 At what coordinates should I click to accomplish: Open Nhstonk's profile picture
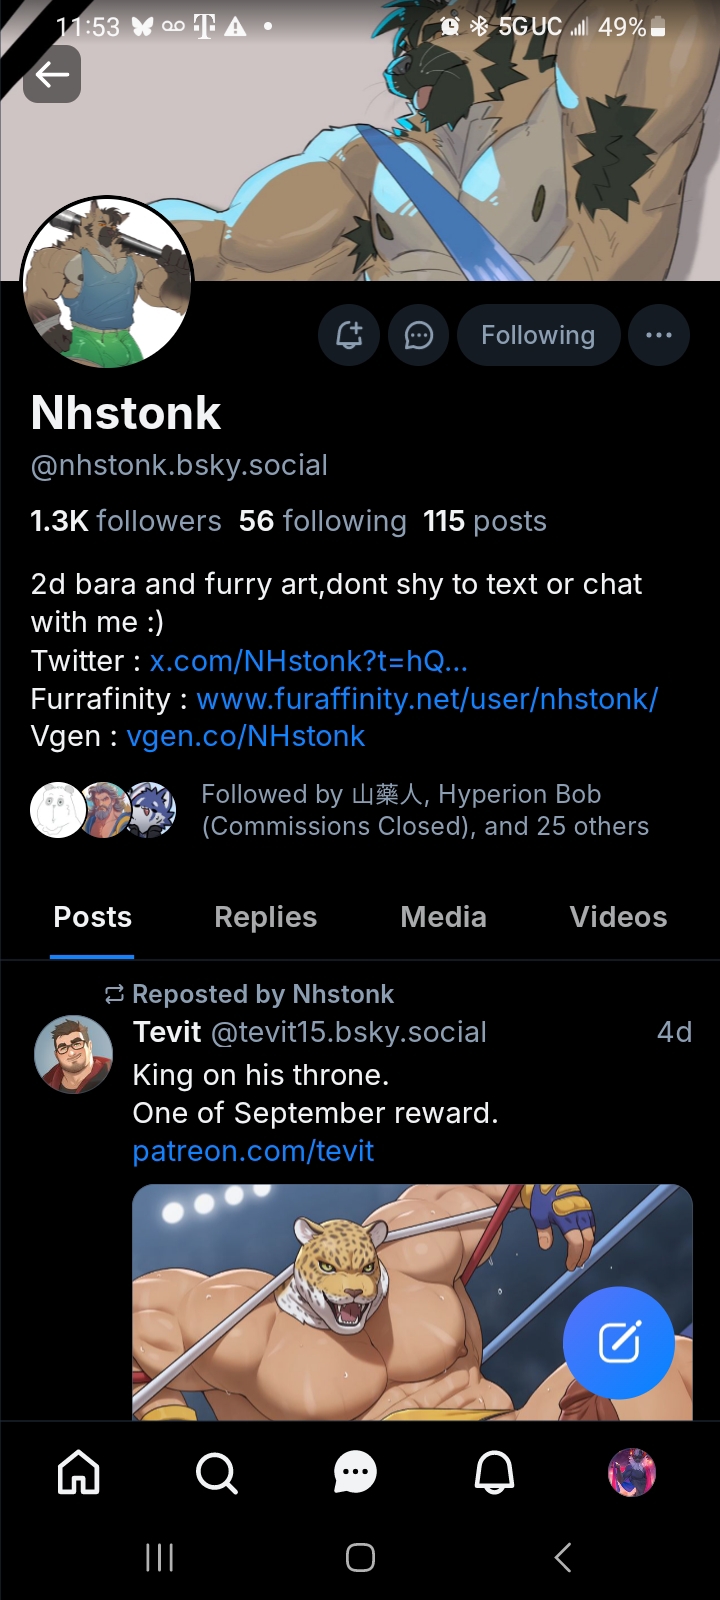(107, 282)
